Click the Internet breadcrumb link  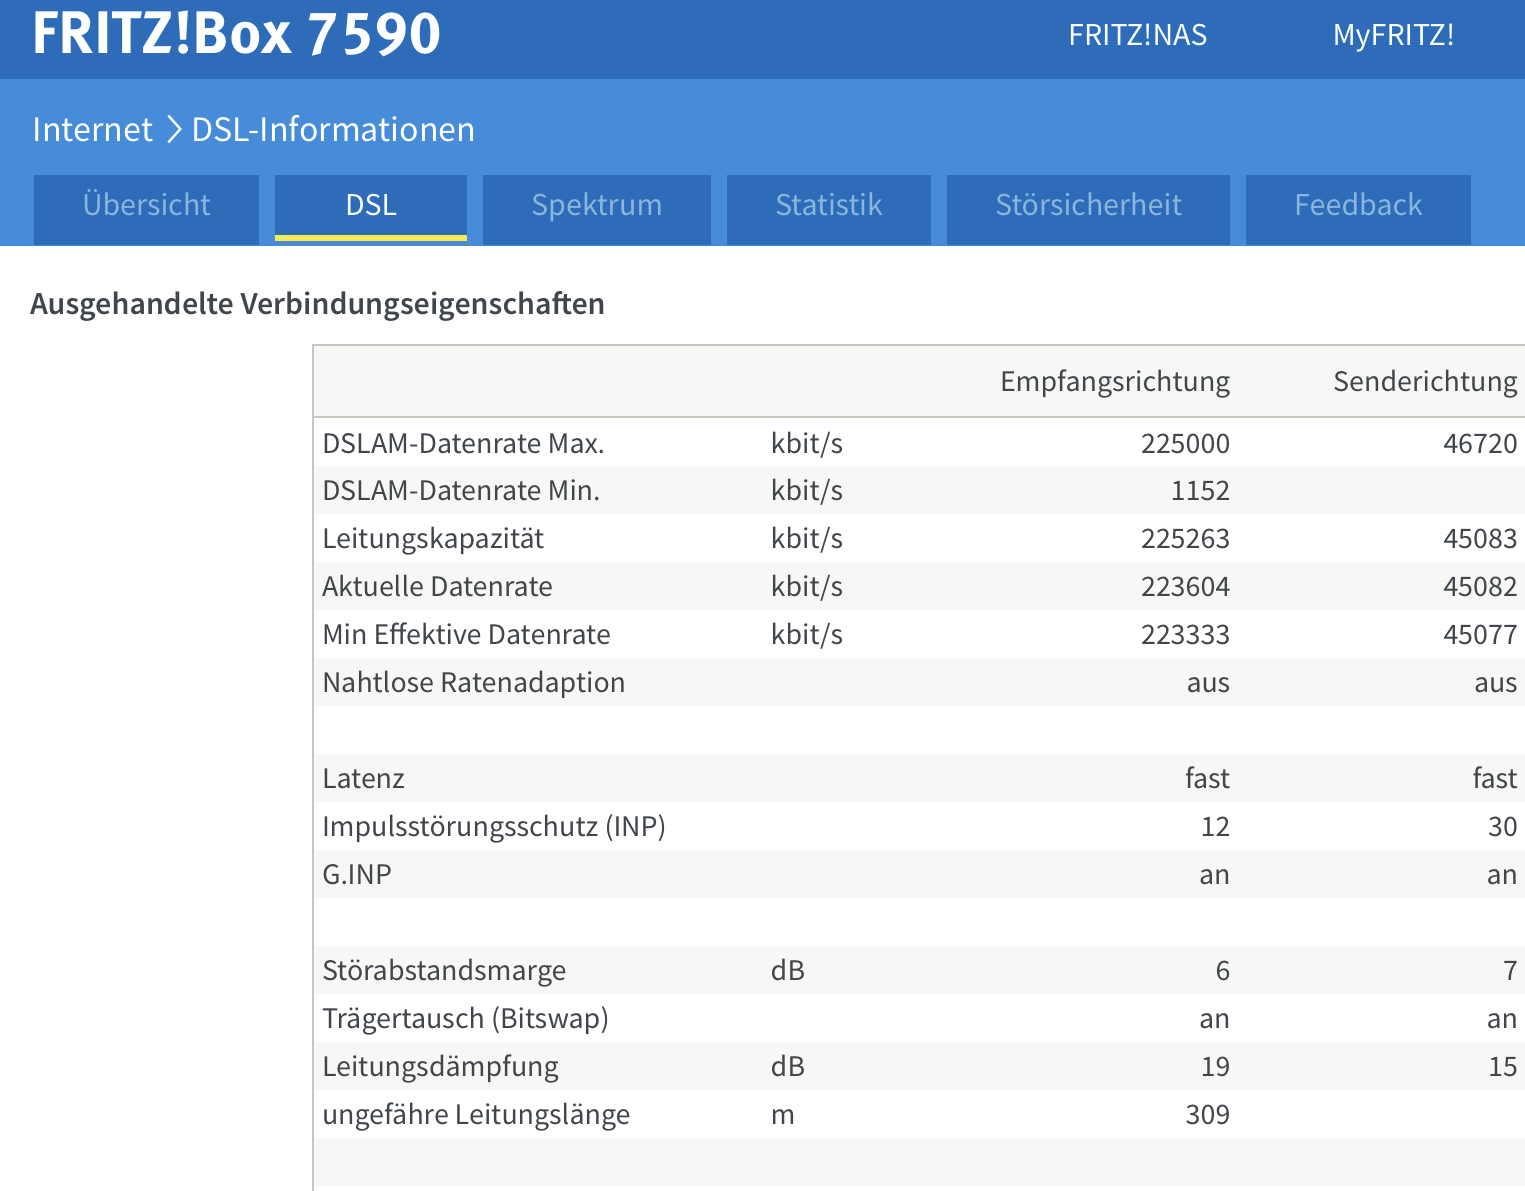(x=92, y=129)
